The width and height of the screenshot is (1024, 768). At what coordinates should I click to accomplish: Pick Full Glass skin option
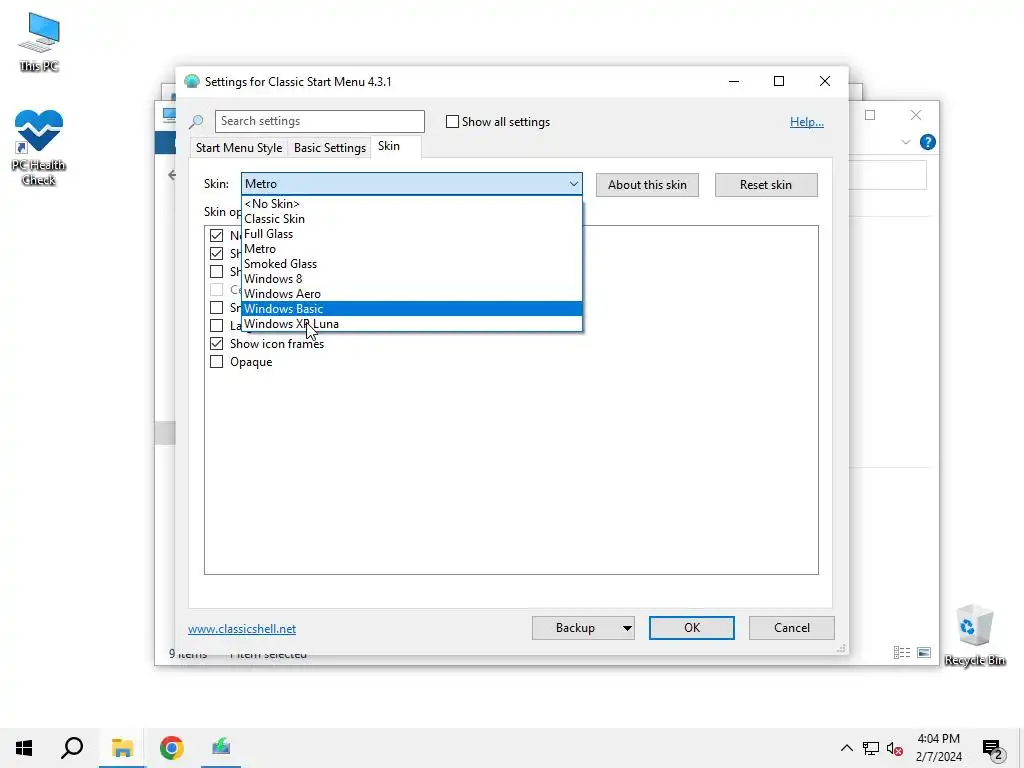click(411, 234)
